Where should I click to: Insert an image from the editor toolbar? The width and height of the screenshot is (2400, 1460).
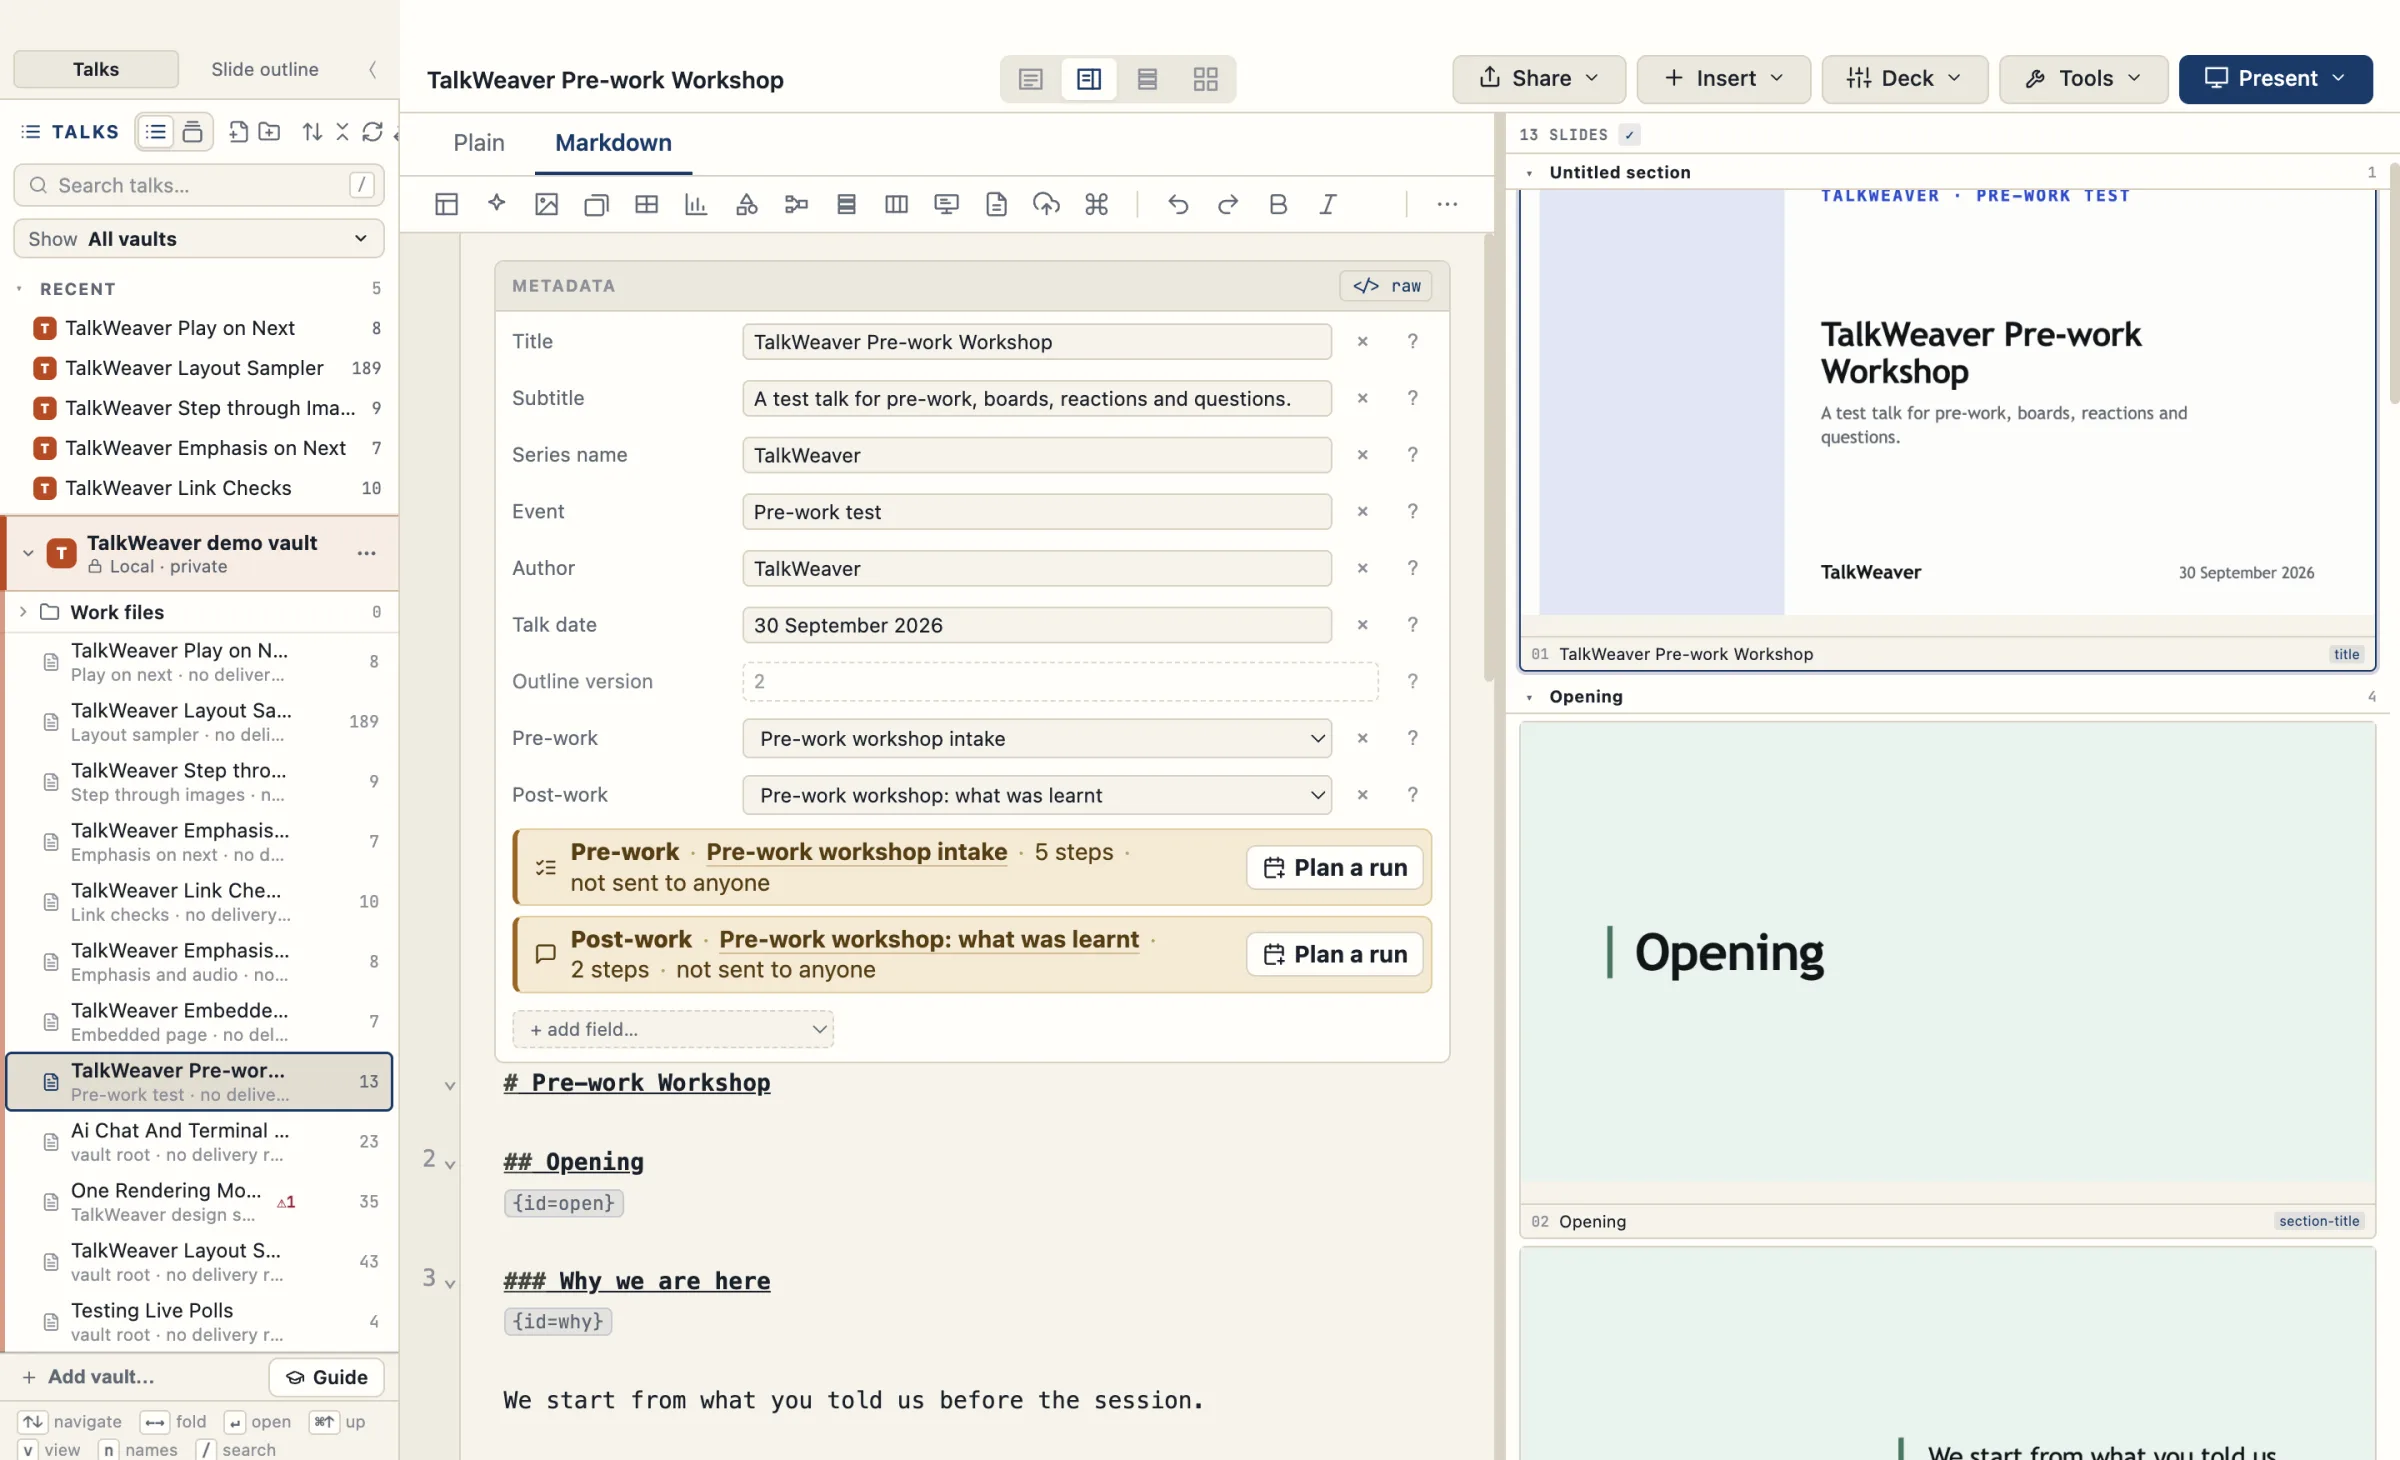coord(546,204)
